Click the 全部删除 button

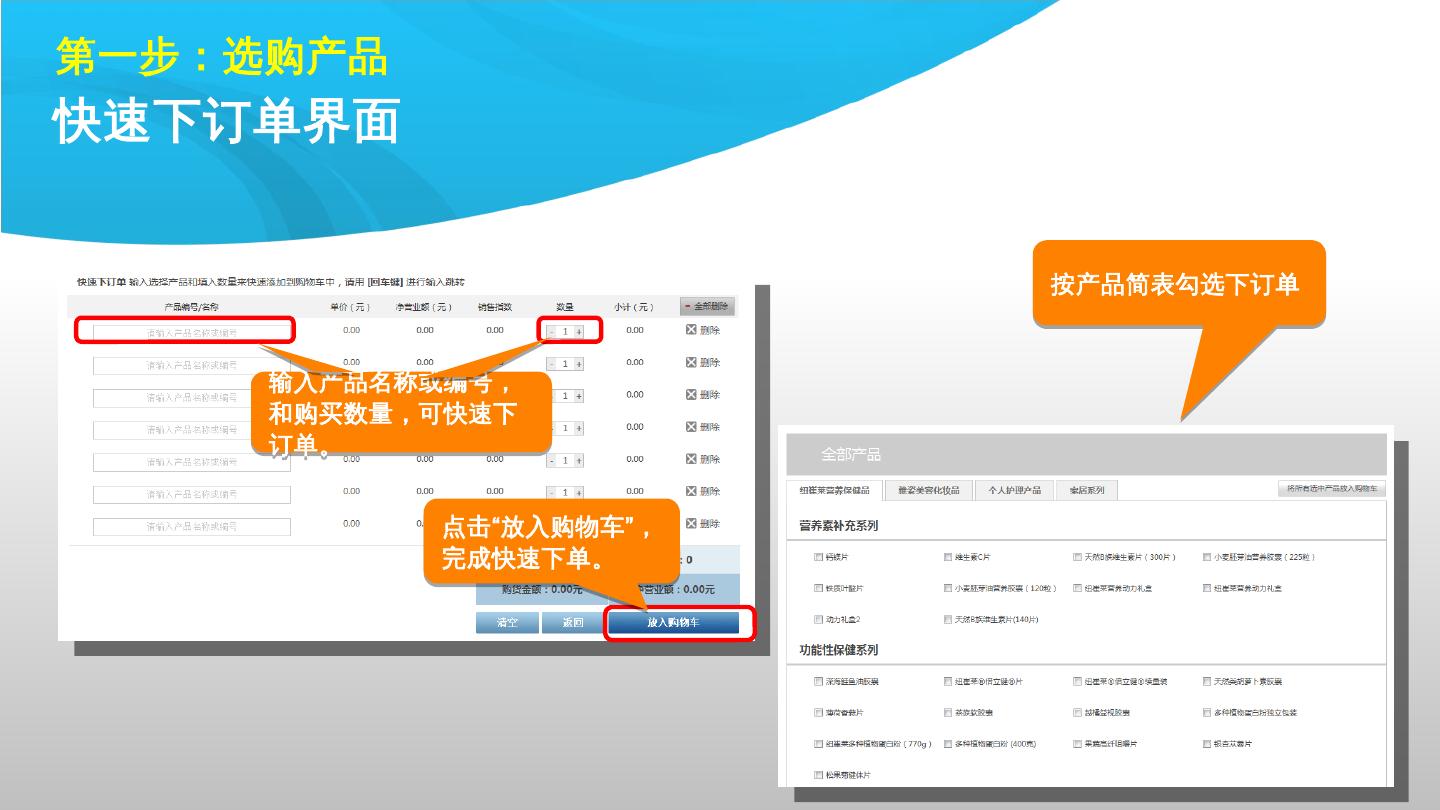pyautogui.click(x=706, y=306)
